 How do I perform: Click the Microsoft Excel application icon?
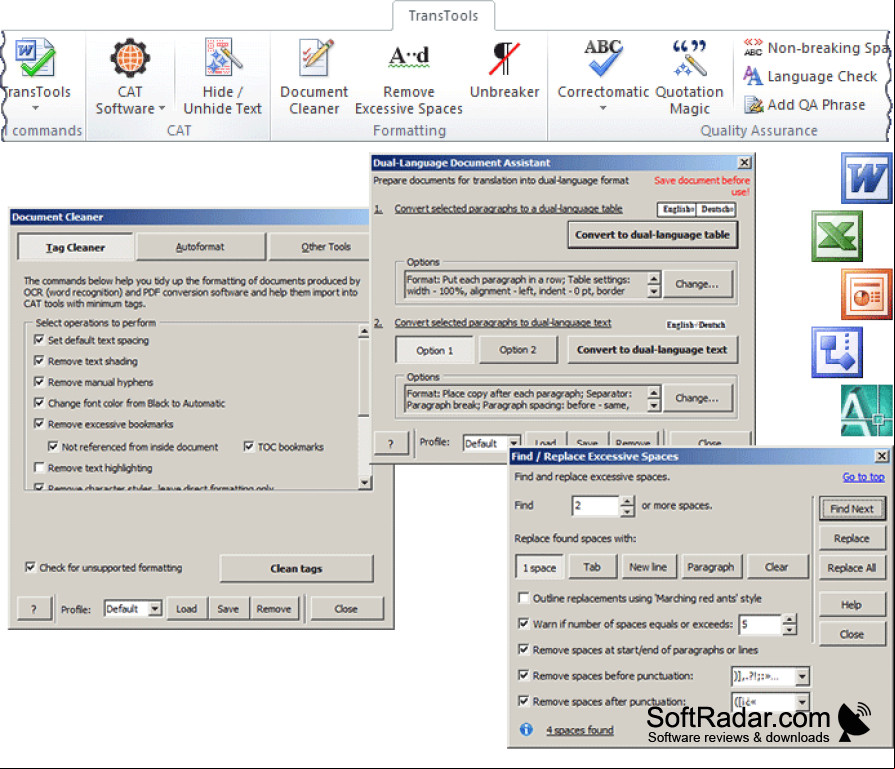837,236
